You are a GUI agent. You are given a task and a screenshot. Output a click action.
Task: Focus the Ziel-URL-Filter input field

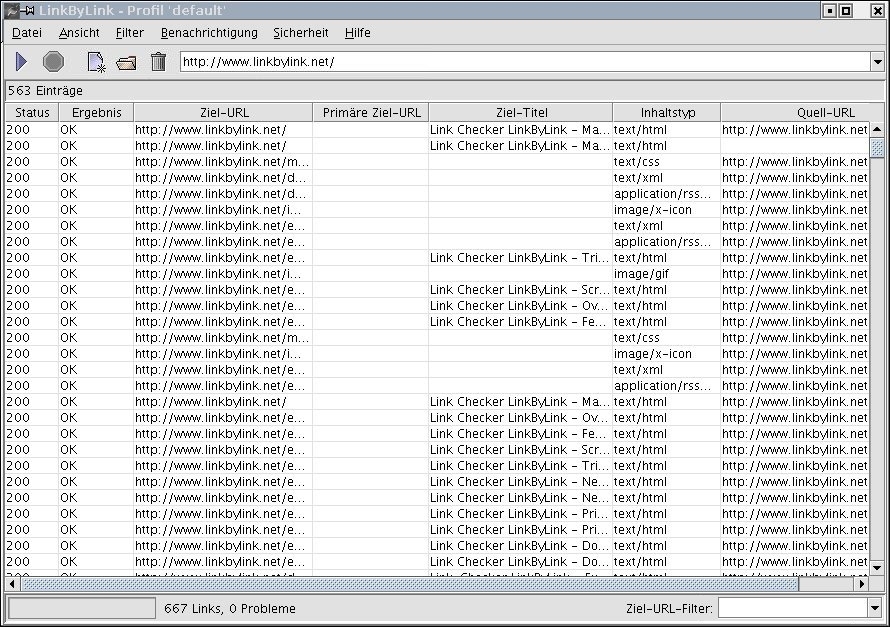(x=793, y=608)
